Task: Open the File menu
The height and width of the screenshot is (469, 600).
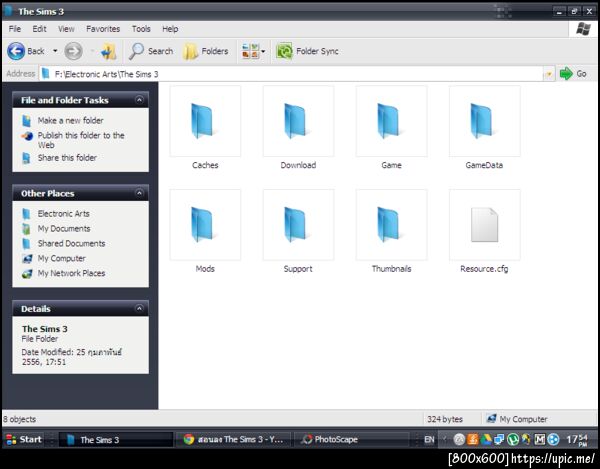Action: tap(15, 29)
